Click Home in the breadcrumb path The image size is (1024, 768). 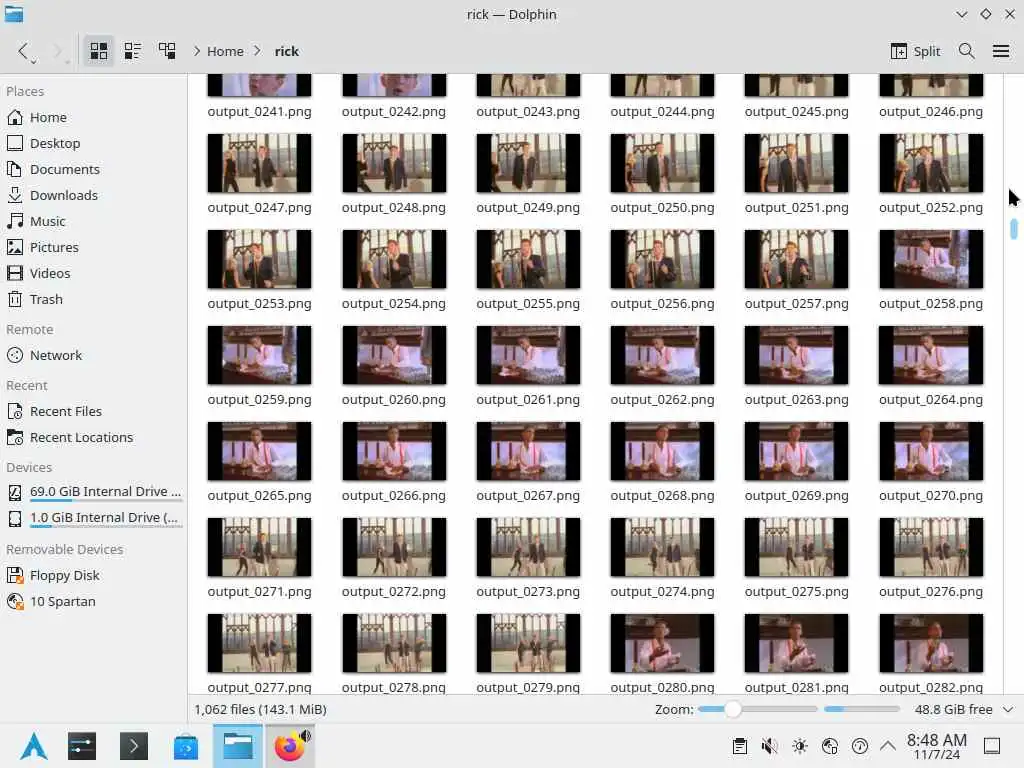(225, 51)
